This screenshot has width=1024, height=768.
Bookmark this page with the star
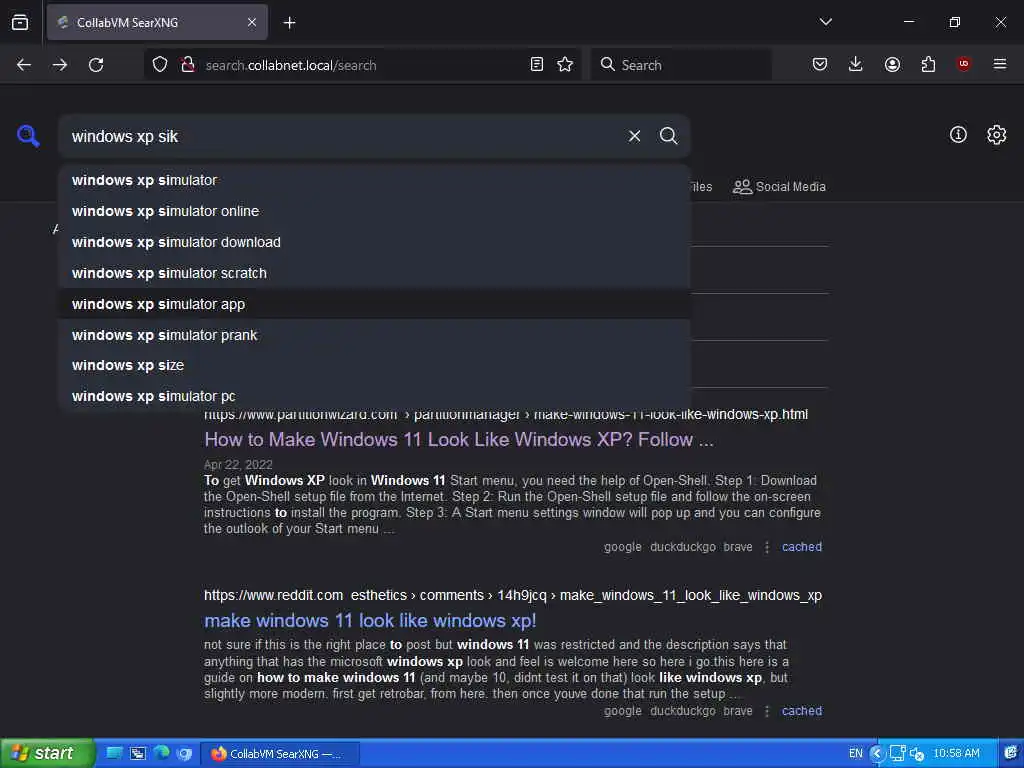[565, 64]
